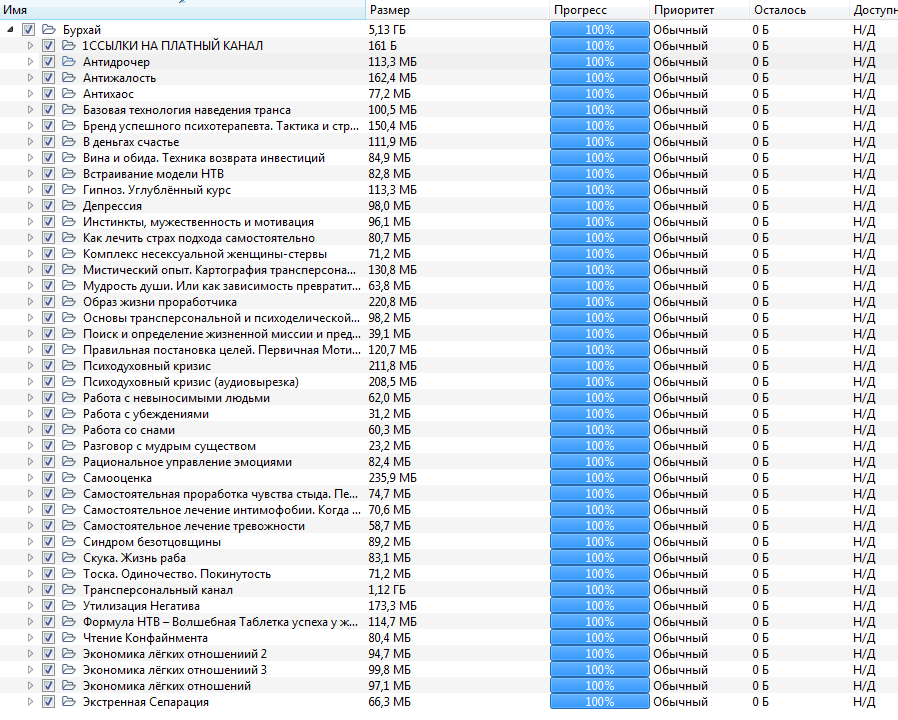Click the folder icon for Работа со снами
The height and width of the screenshot is (720, 898).
[68, 430]
